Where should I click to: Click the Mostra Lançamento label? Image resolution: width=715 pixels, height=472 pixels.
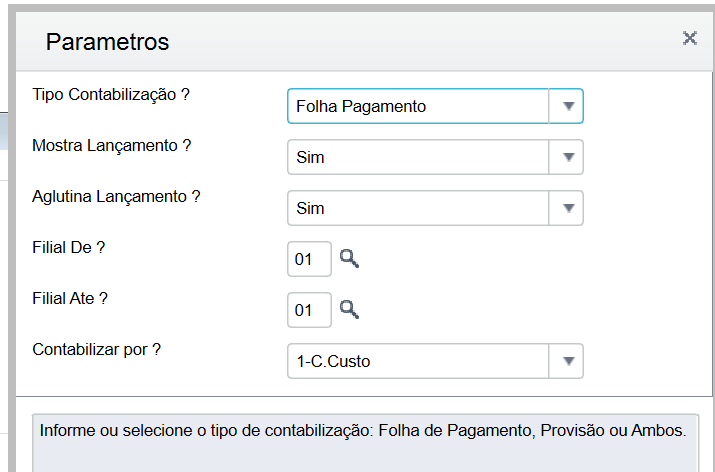click(x=111, y=146)
